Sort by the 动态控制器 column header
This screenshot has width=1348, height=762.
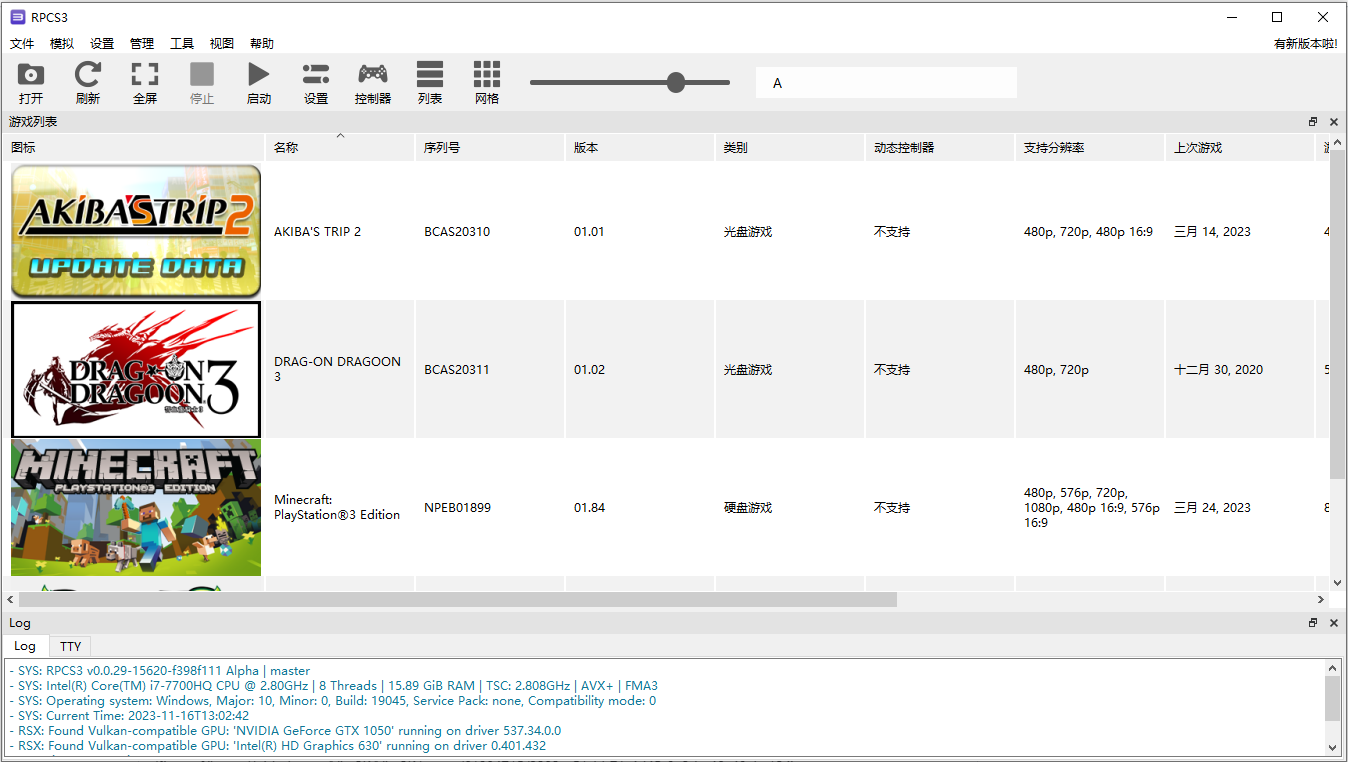click(x=940, y=147)
